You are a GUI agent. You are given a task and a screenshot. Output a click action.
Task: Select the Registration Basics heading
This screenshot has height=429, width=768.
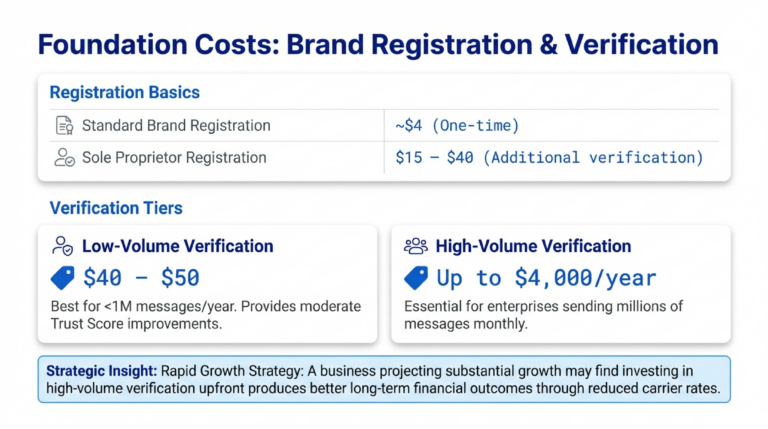coord(125,92)
